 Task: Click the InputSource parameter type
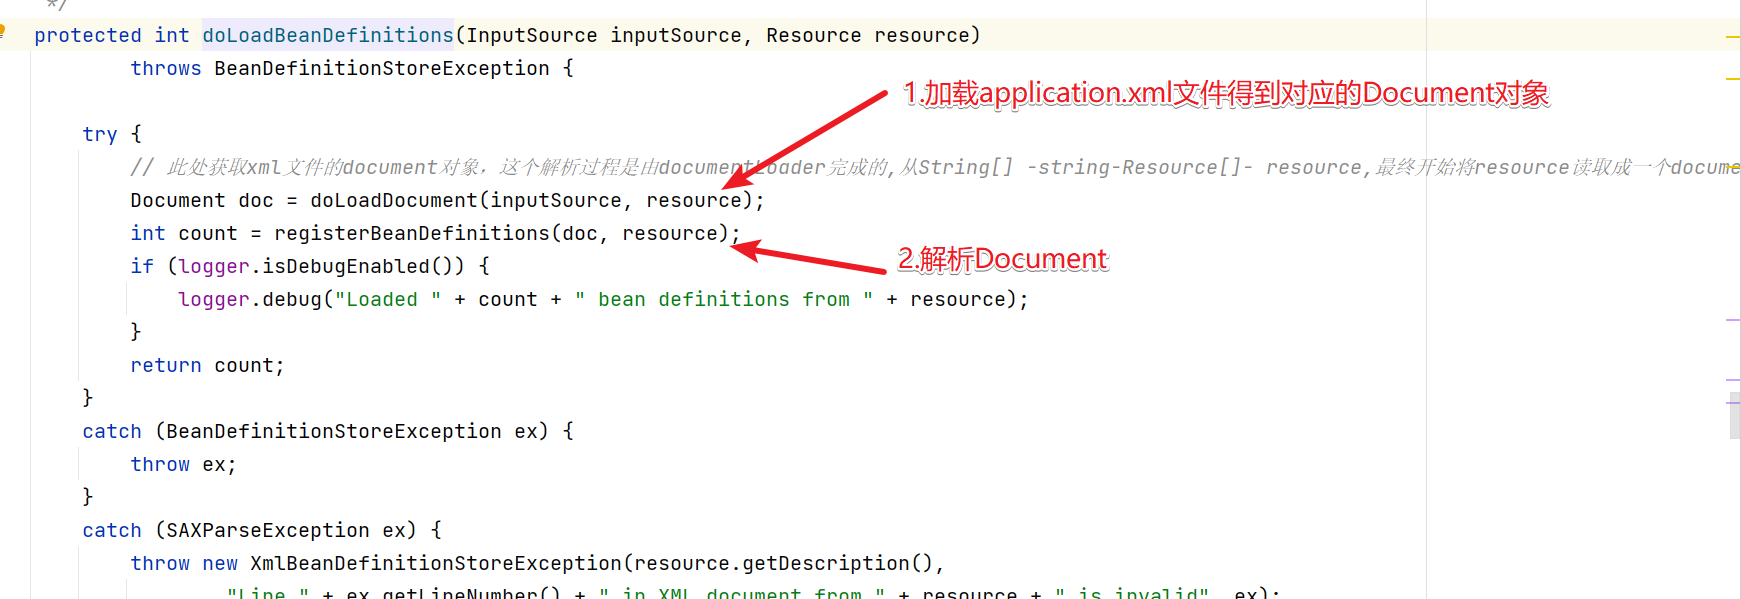(x=532, y=35)
